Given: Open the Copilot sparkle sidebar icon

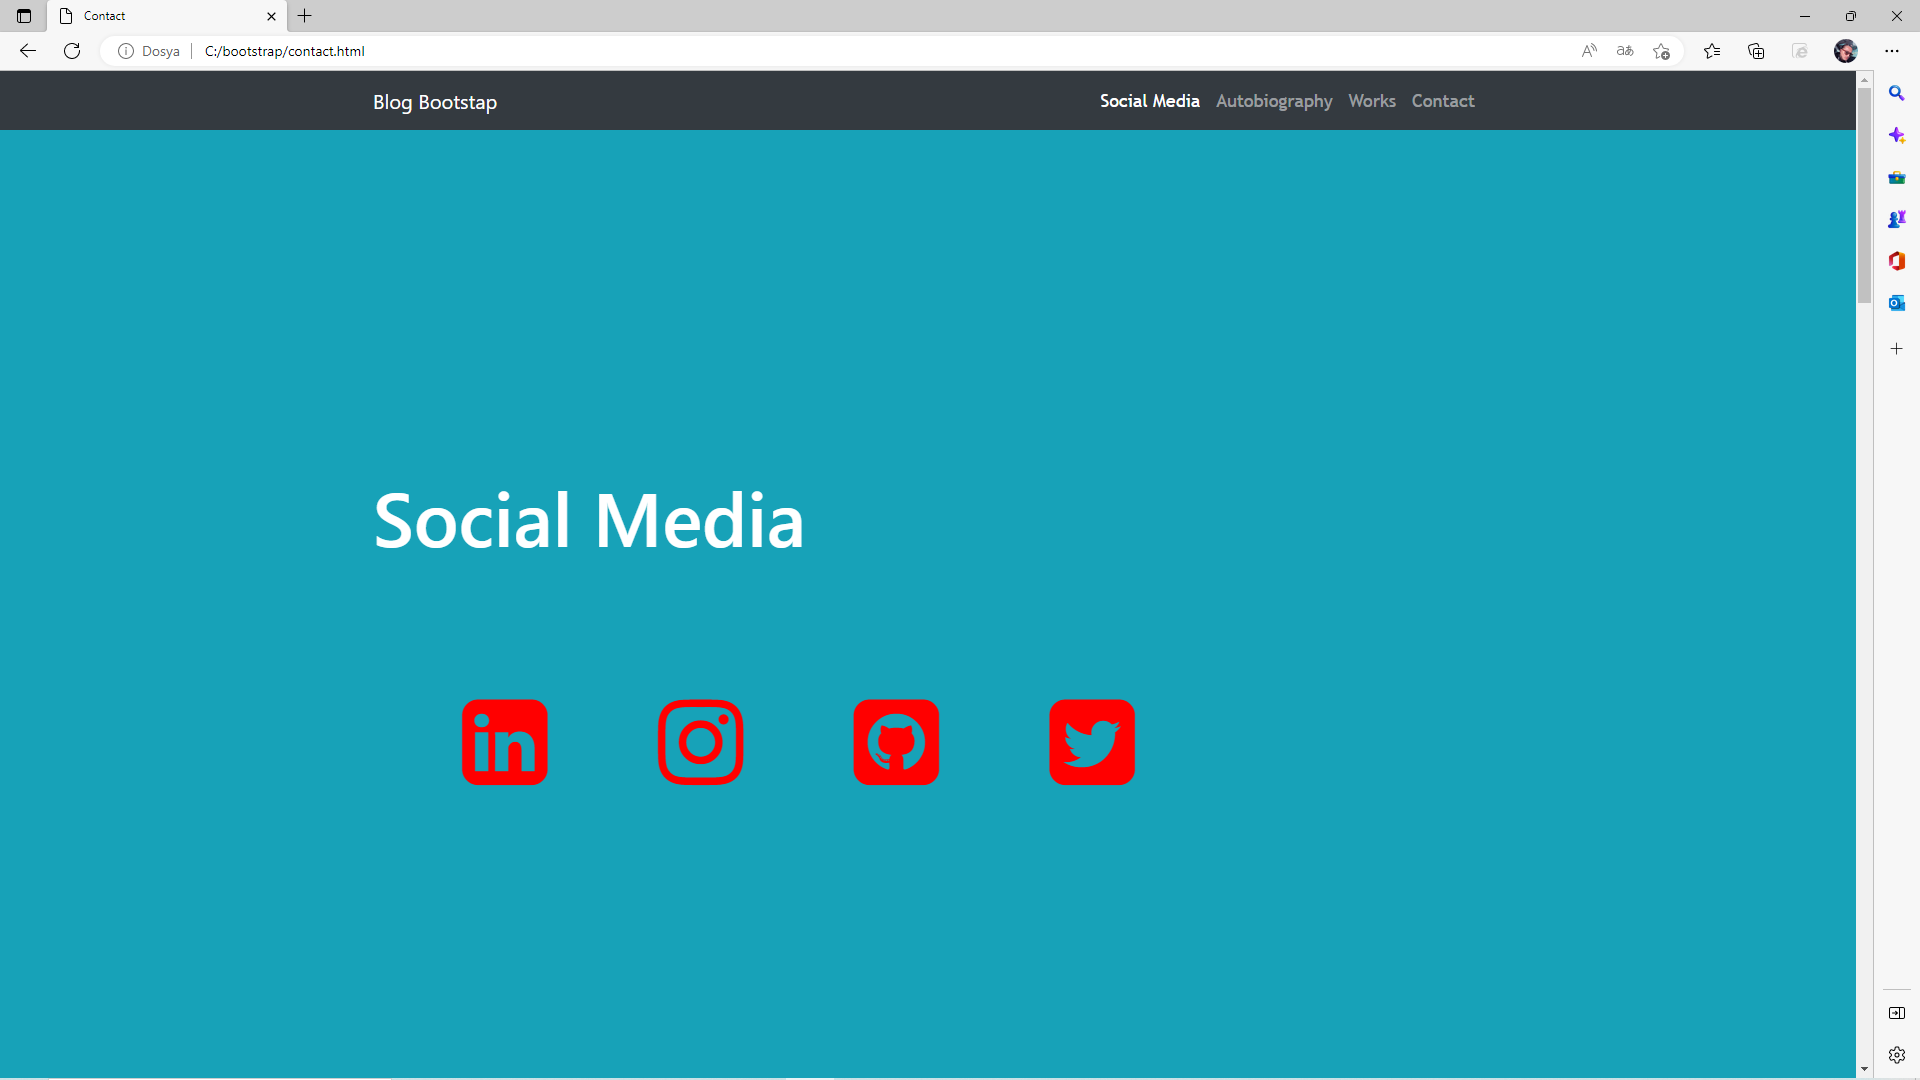Looking at the screenshot, I should pyautogui.click(x=1896, y=135).
